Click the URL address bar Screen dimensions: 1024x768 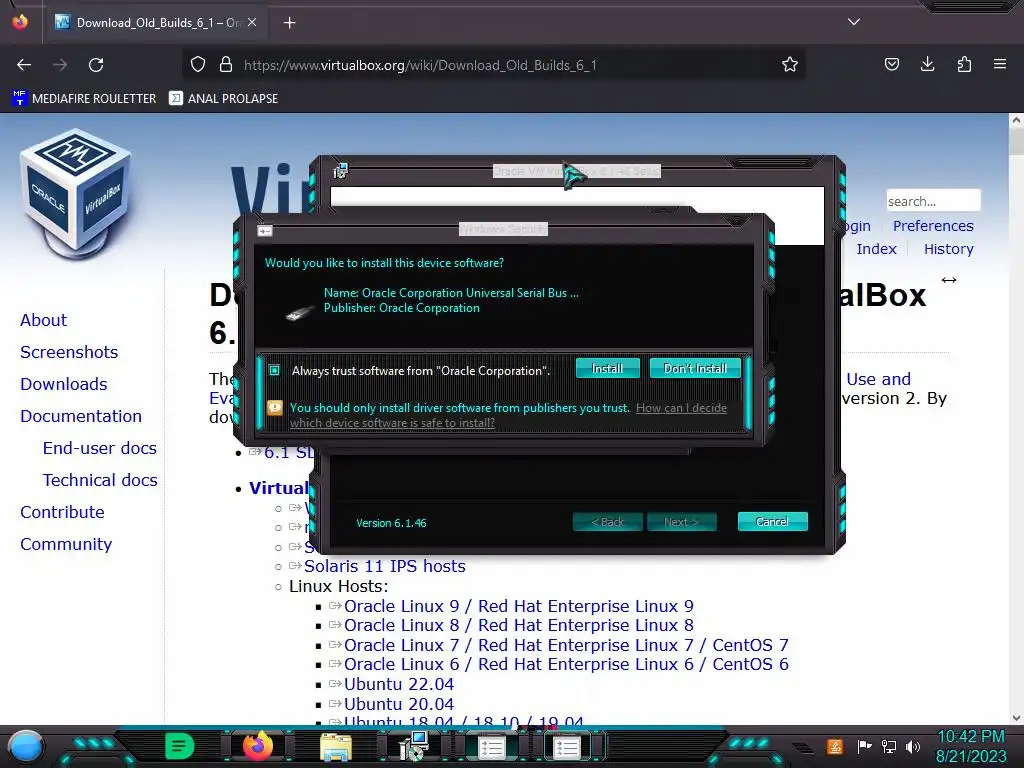496,65
